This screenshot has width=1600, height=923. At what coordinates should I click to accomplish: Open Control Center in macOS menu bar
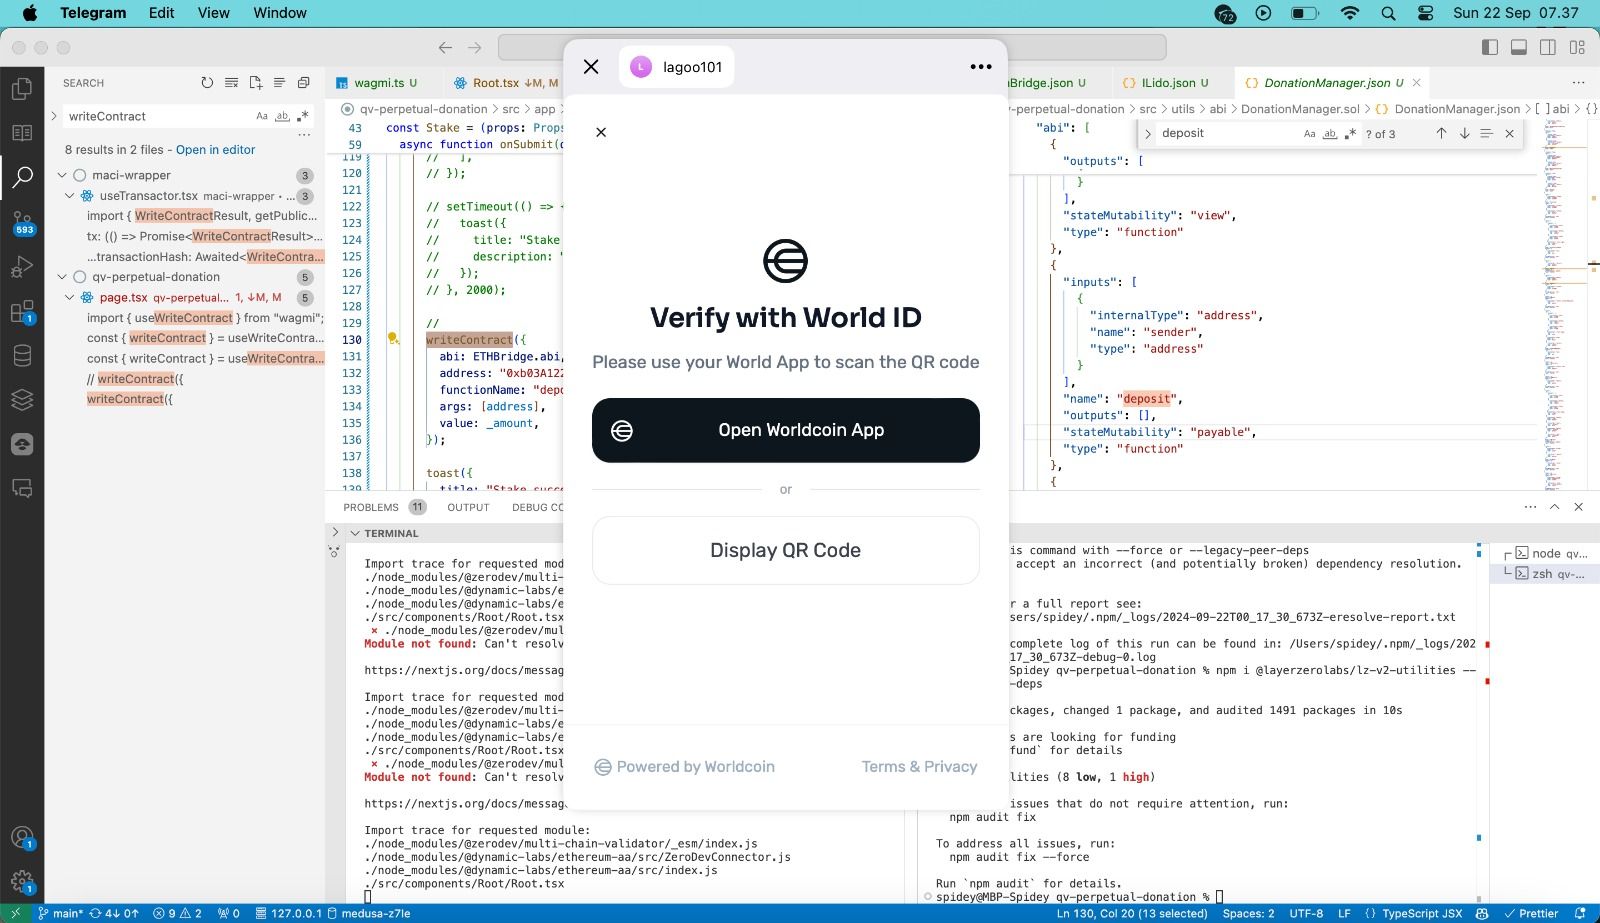(1426, 13)
